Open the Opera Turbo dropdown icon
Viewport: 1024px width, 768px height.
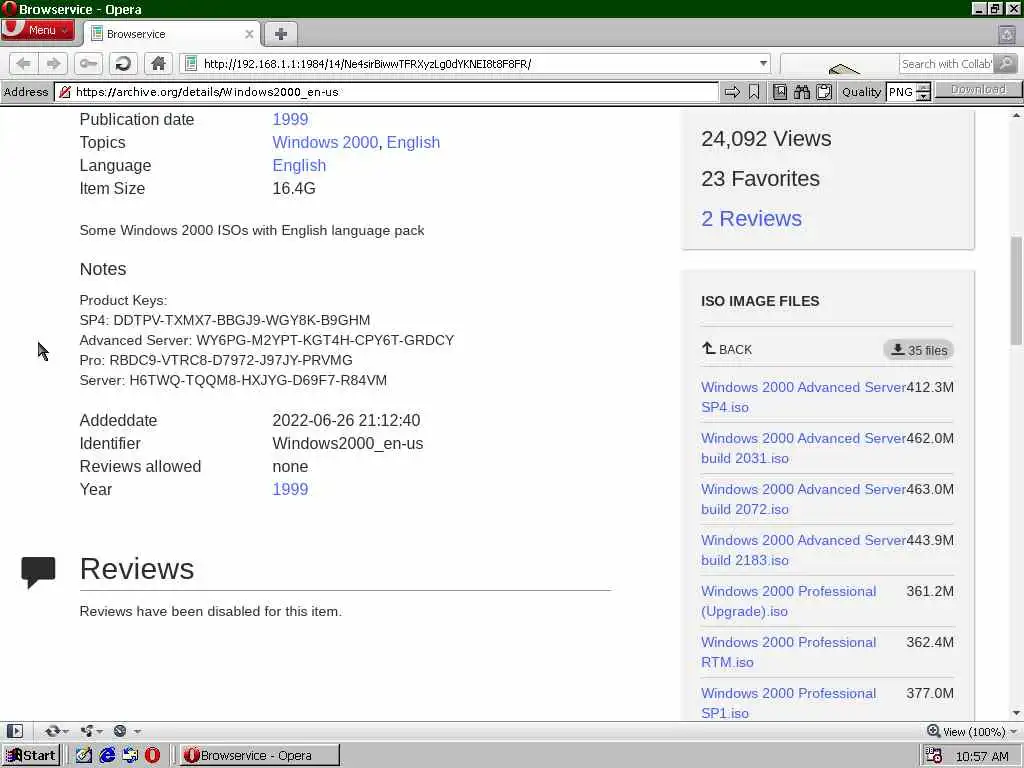[127, 731]
